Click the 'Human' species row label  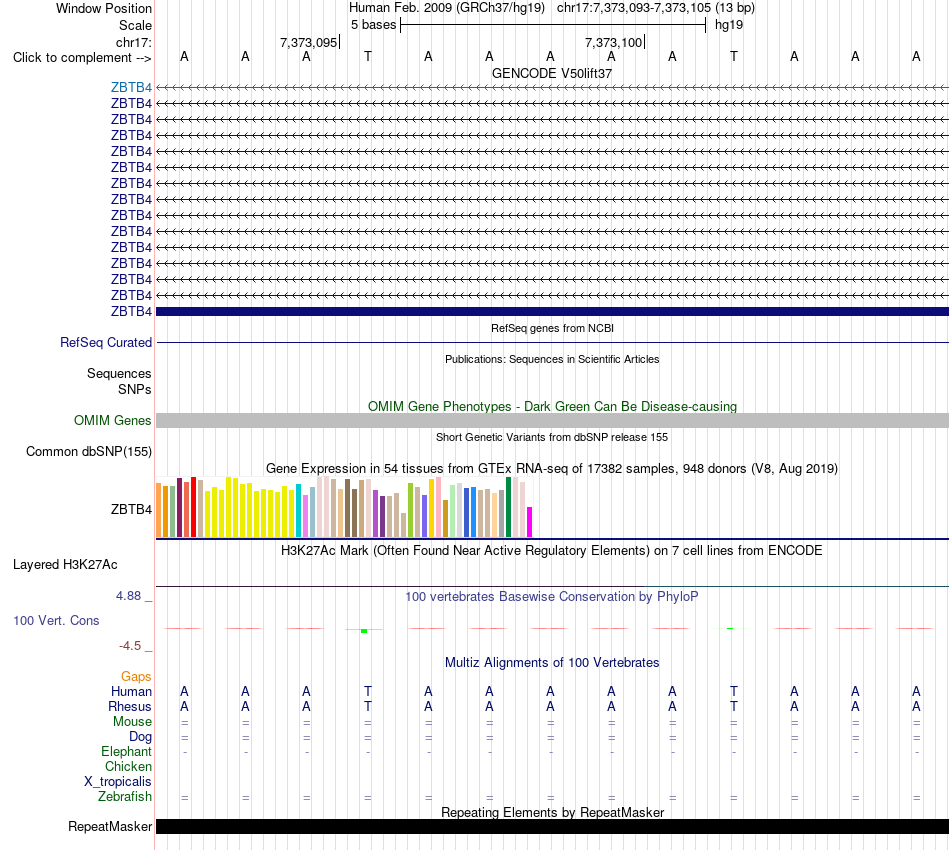(131, 692)
